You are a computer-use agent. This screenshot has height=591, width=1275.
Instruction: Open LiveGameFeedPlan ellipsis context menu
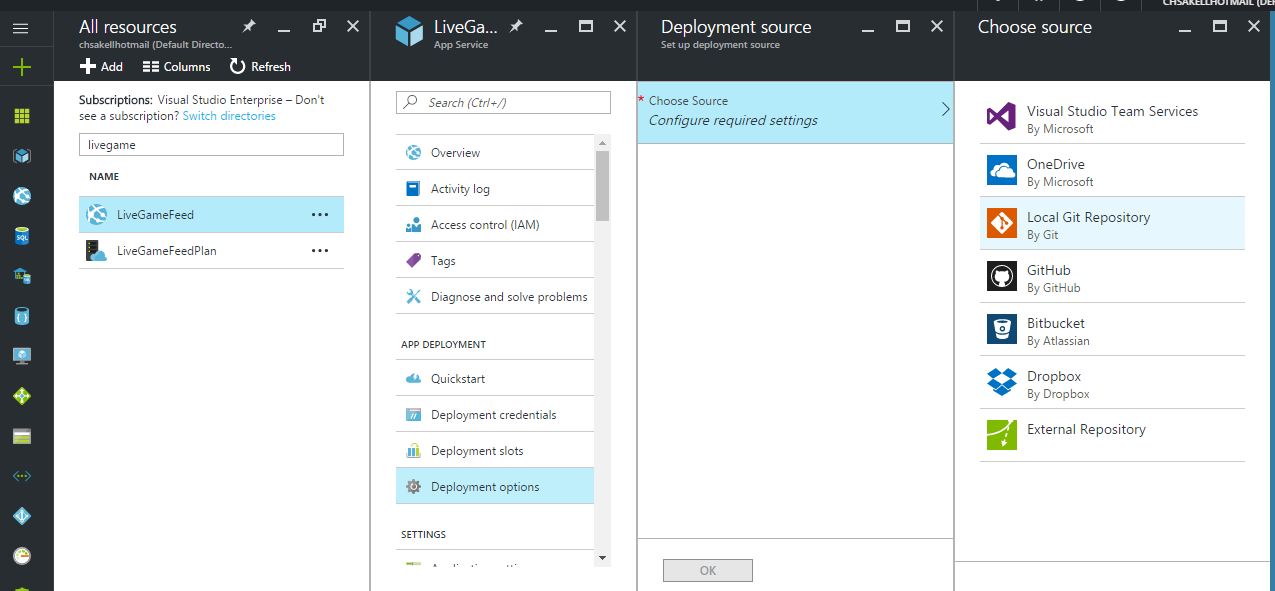pyautogui.click(x=320, y=250)
